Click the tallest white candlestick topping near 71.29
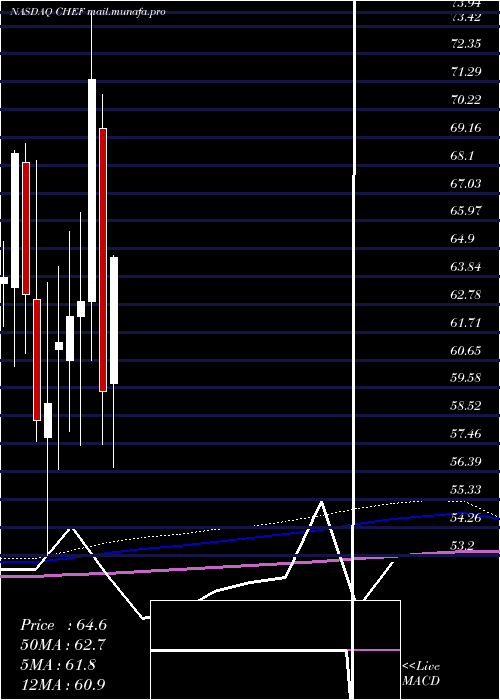Screen dimensions: 500x700 92,190
